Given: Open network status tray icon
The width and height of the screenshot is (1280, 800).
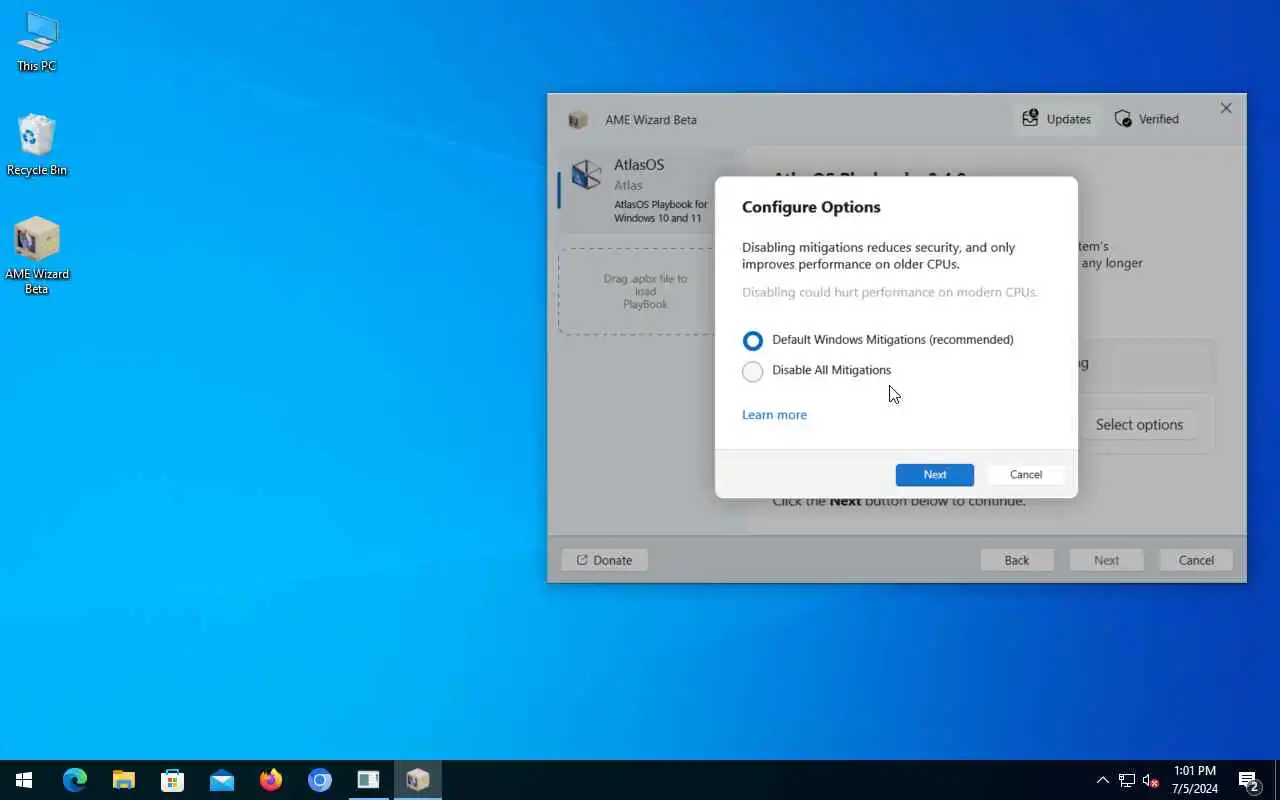Looking at the screenshot, I should [x=1127, y=780].
